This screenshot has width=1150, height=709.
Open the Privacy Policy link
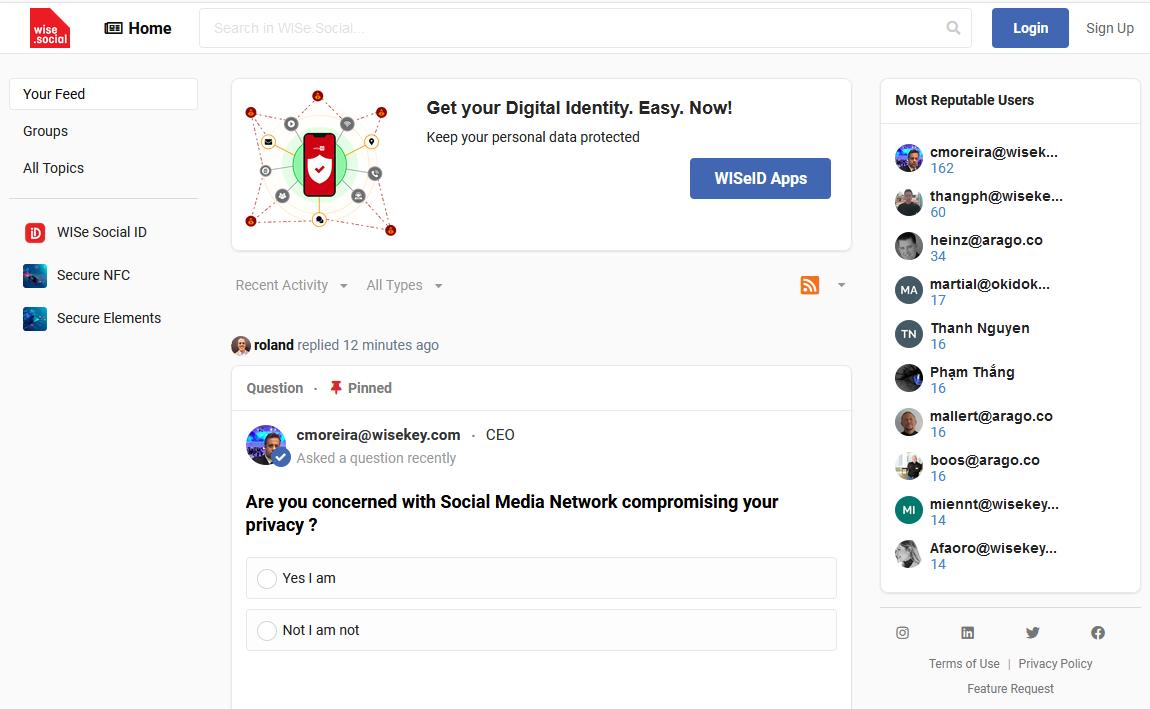point(1055,664)
